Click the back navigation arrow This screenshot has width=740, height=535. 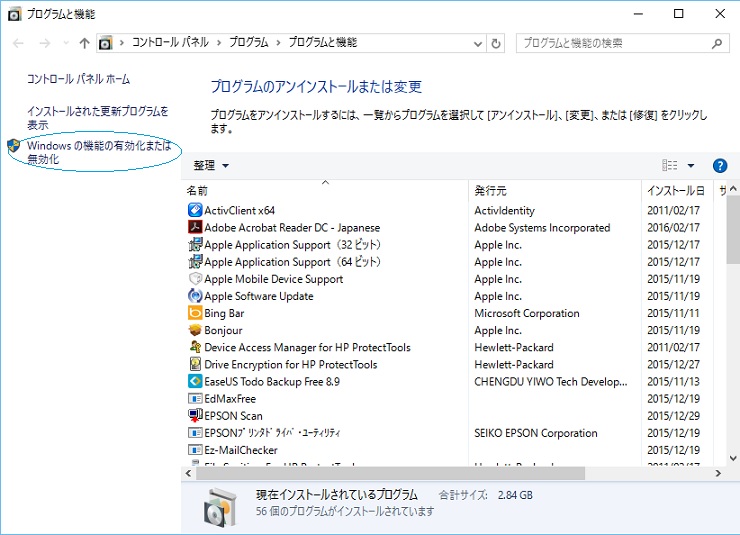18,43
